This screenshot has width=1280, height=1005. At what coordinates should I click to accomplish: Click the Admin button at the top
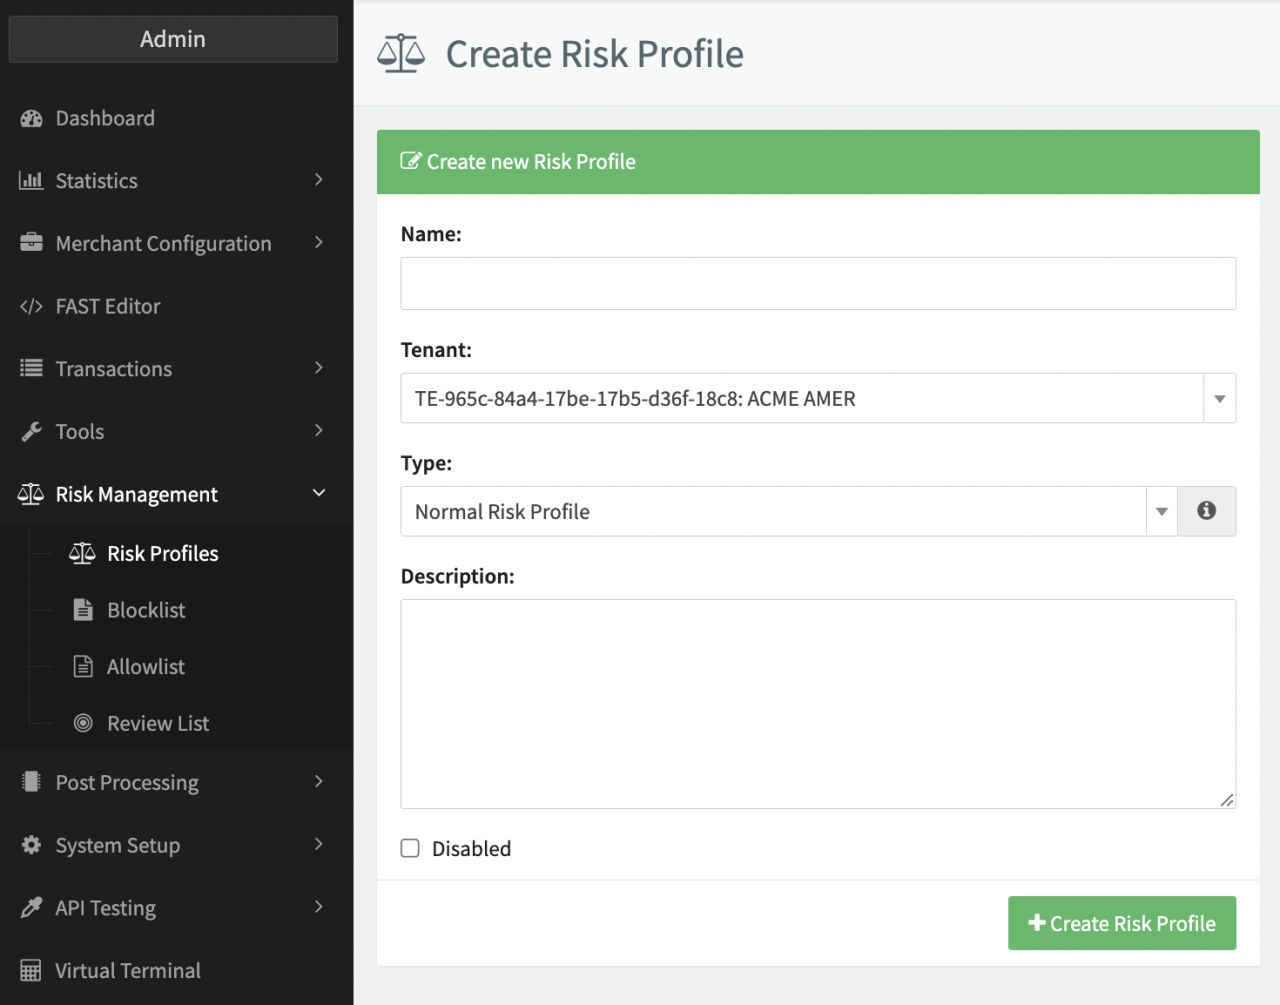(x=173, y=39)
